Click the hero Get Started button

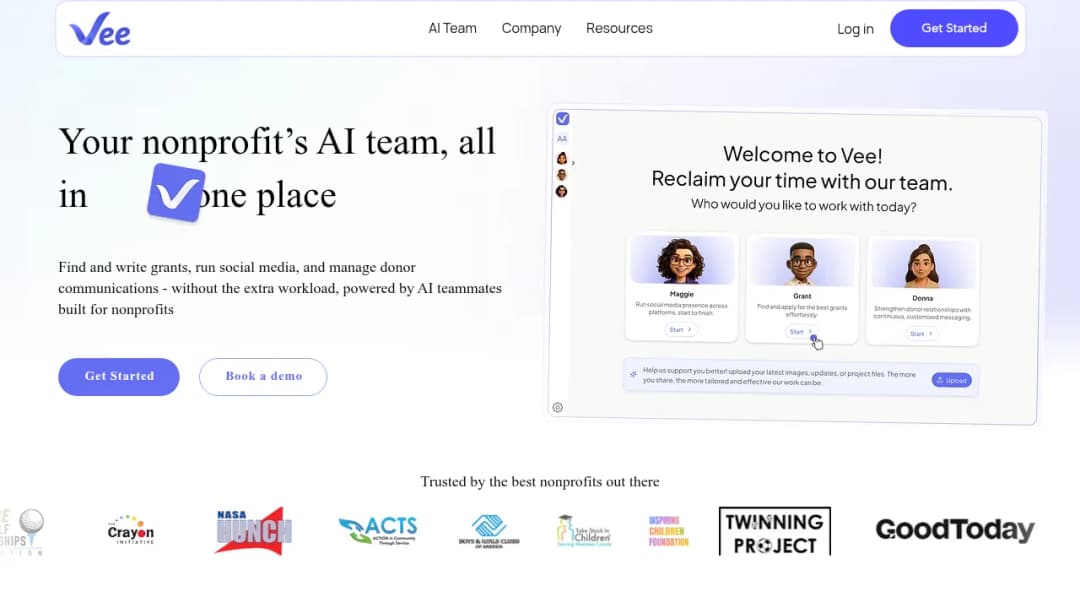[x=118, y=377]
